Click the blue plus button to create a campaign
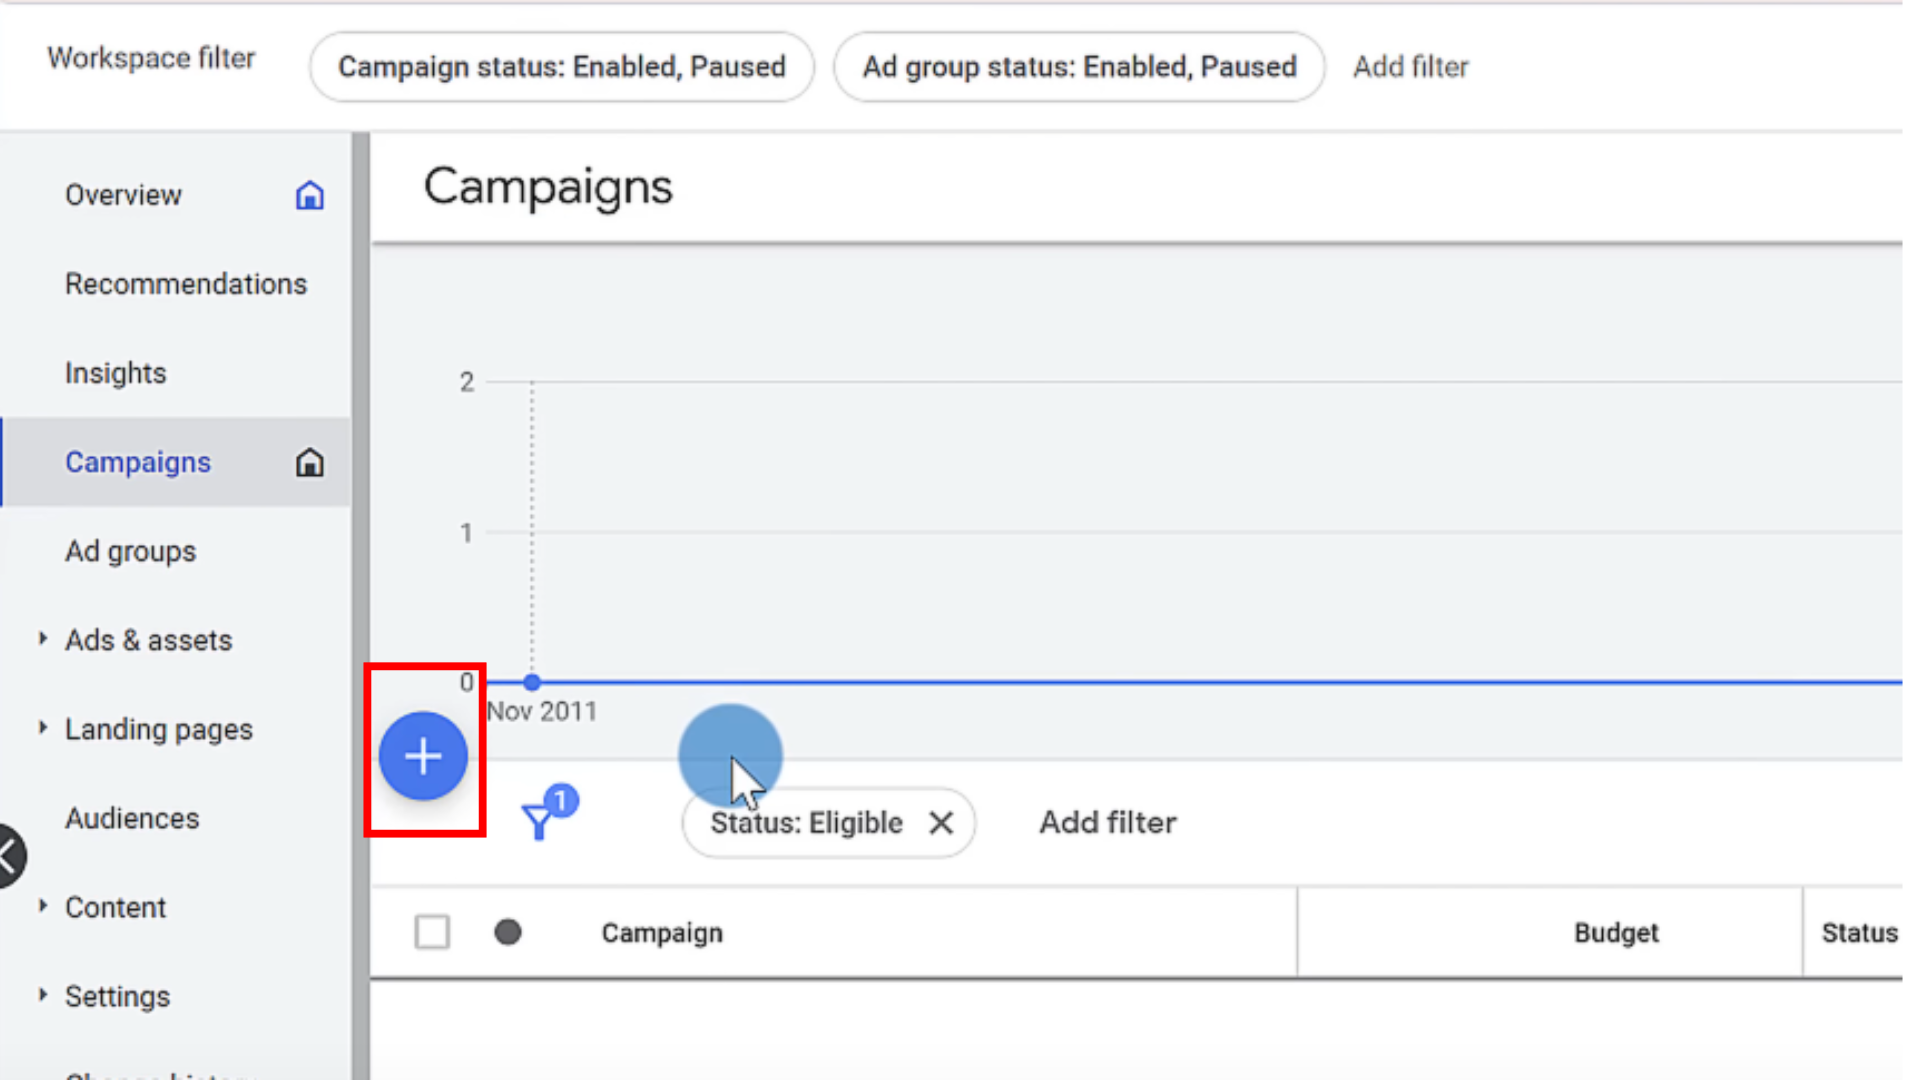Screen dimensions: 1920x1080 423,756
